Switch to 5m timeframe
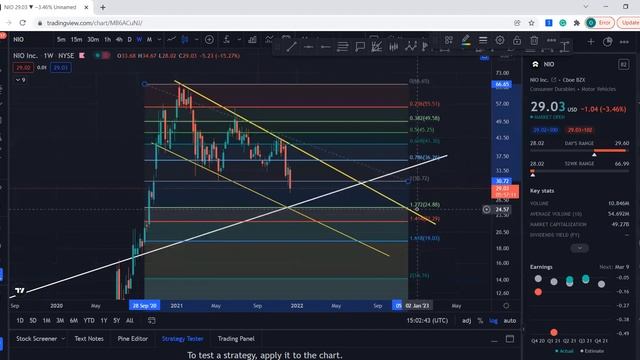 pyautogui.click(x=61, y=40)
